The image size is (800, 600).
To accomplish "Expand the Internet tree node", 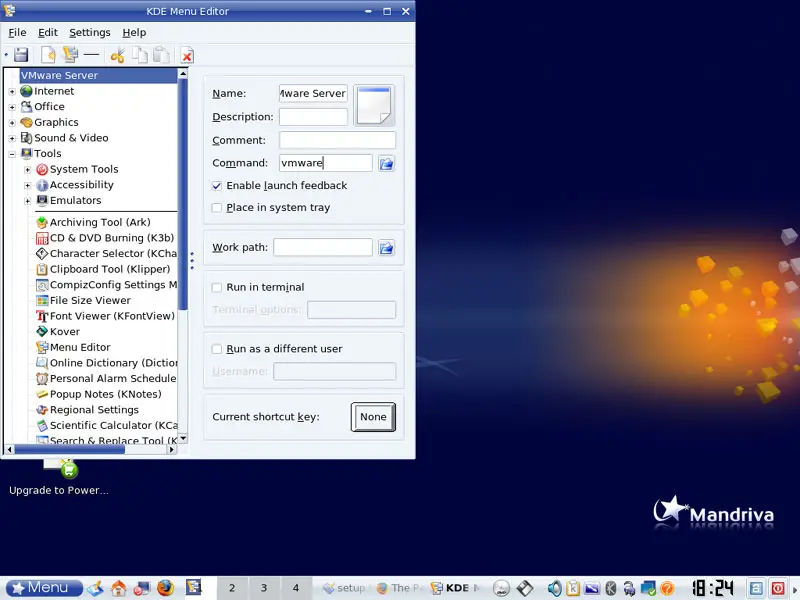I will (x=12, y=92).
